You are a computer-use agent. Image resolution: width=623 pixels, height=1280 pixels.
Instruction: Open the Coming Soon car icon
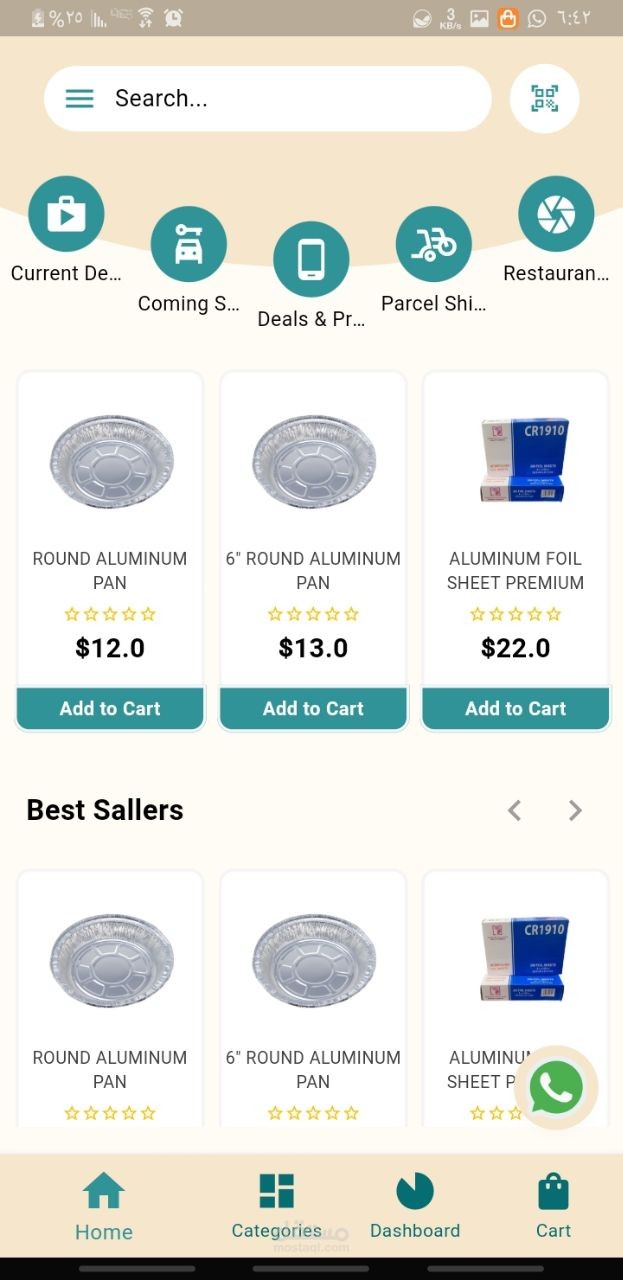point(189,244)
